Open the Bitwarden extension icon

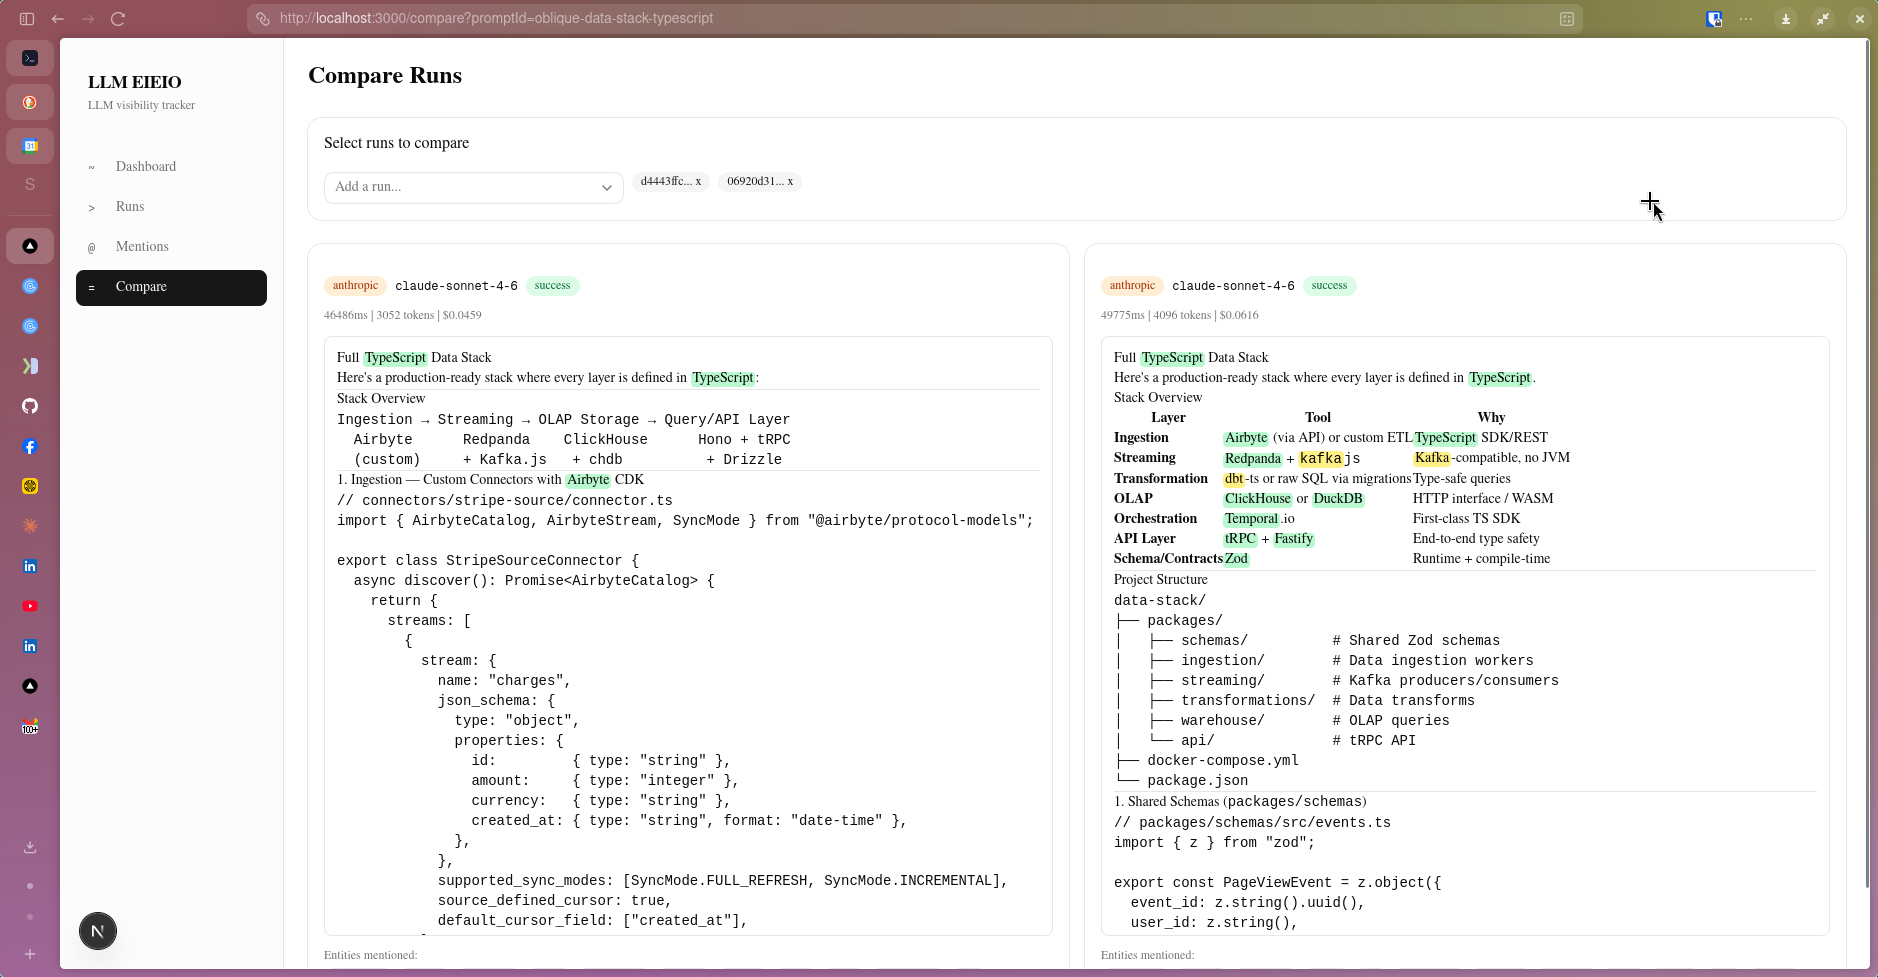click(1714, 19)
